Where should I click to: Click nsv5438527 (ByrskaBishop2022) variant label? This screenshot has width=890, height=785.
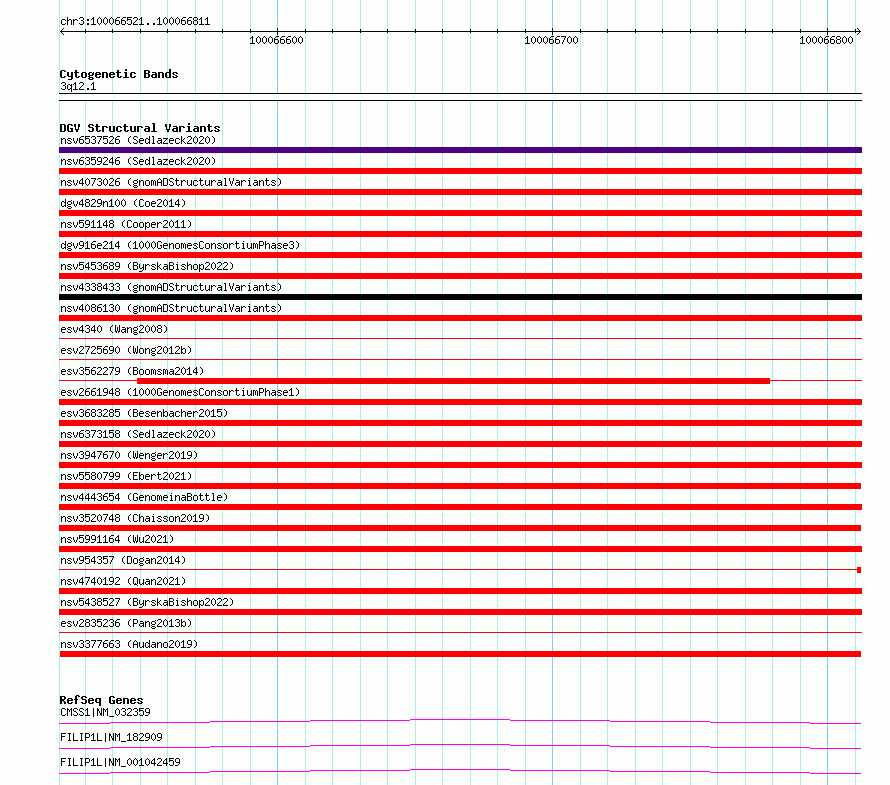coord(147,602)
